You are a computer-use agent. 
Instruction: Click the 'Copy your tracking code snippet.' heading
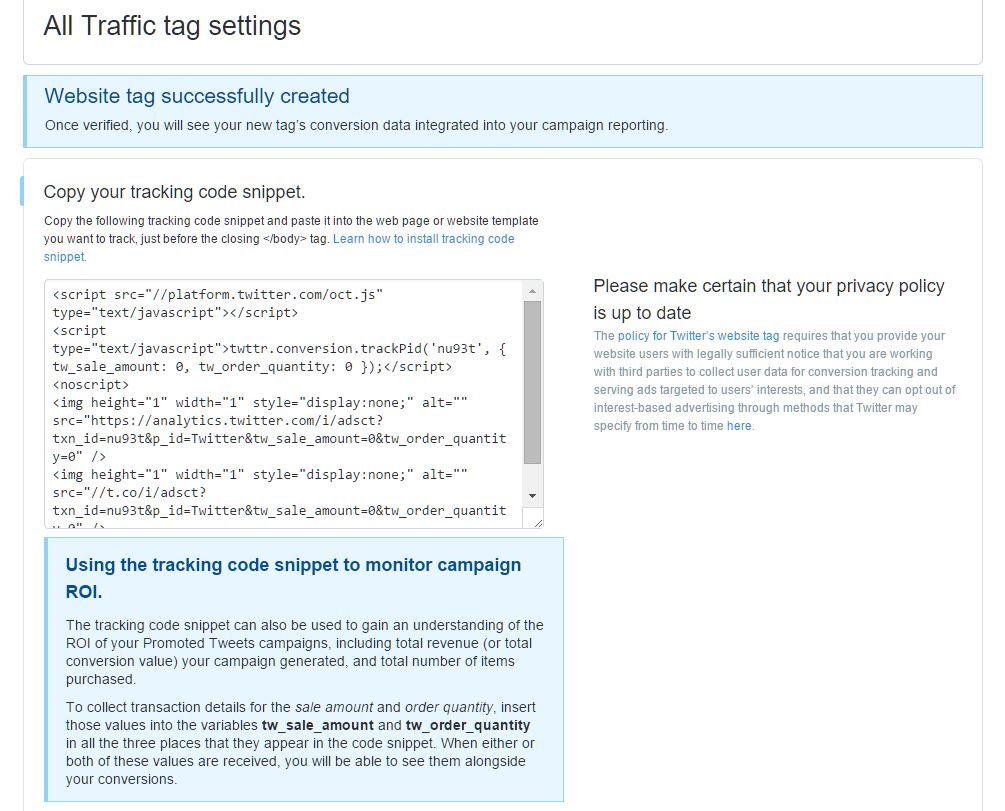pyautogui.click(x=174, y=192)
